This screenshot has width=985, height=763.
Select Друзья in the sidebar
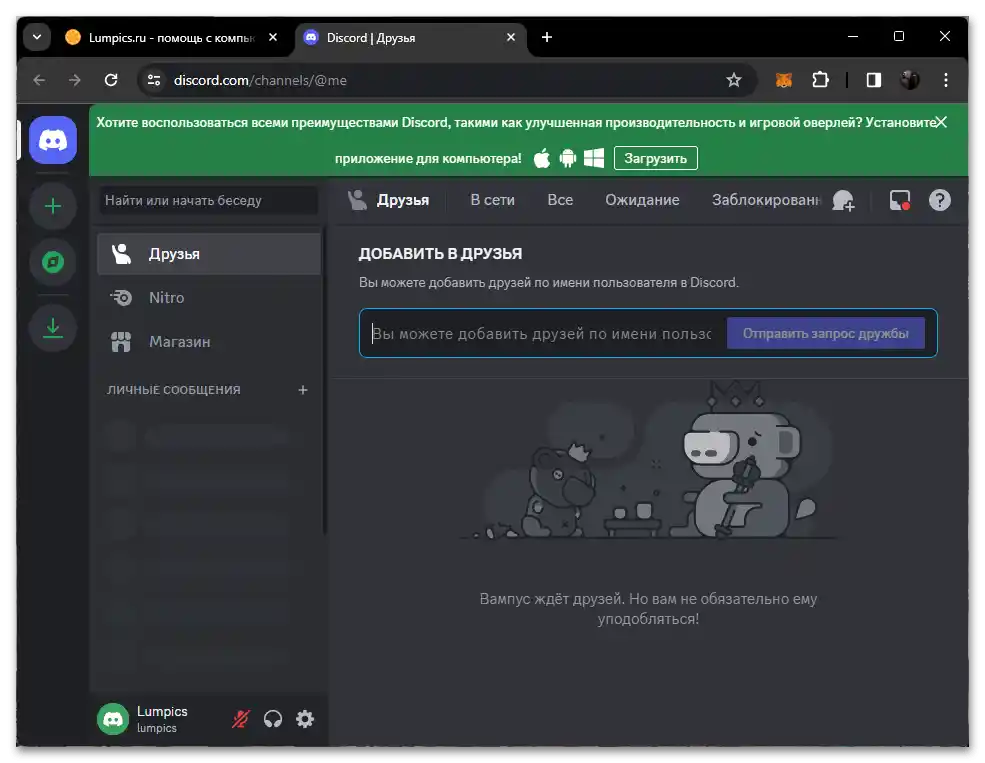pyautogui.click(x=209, y=254)
